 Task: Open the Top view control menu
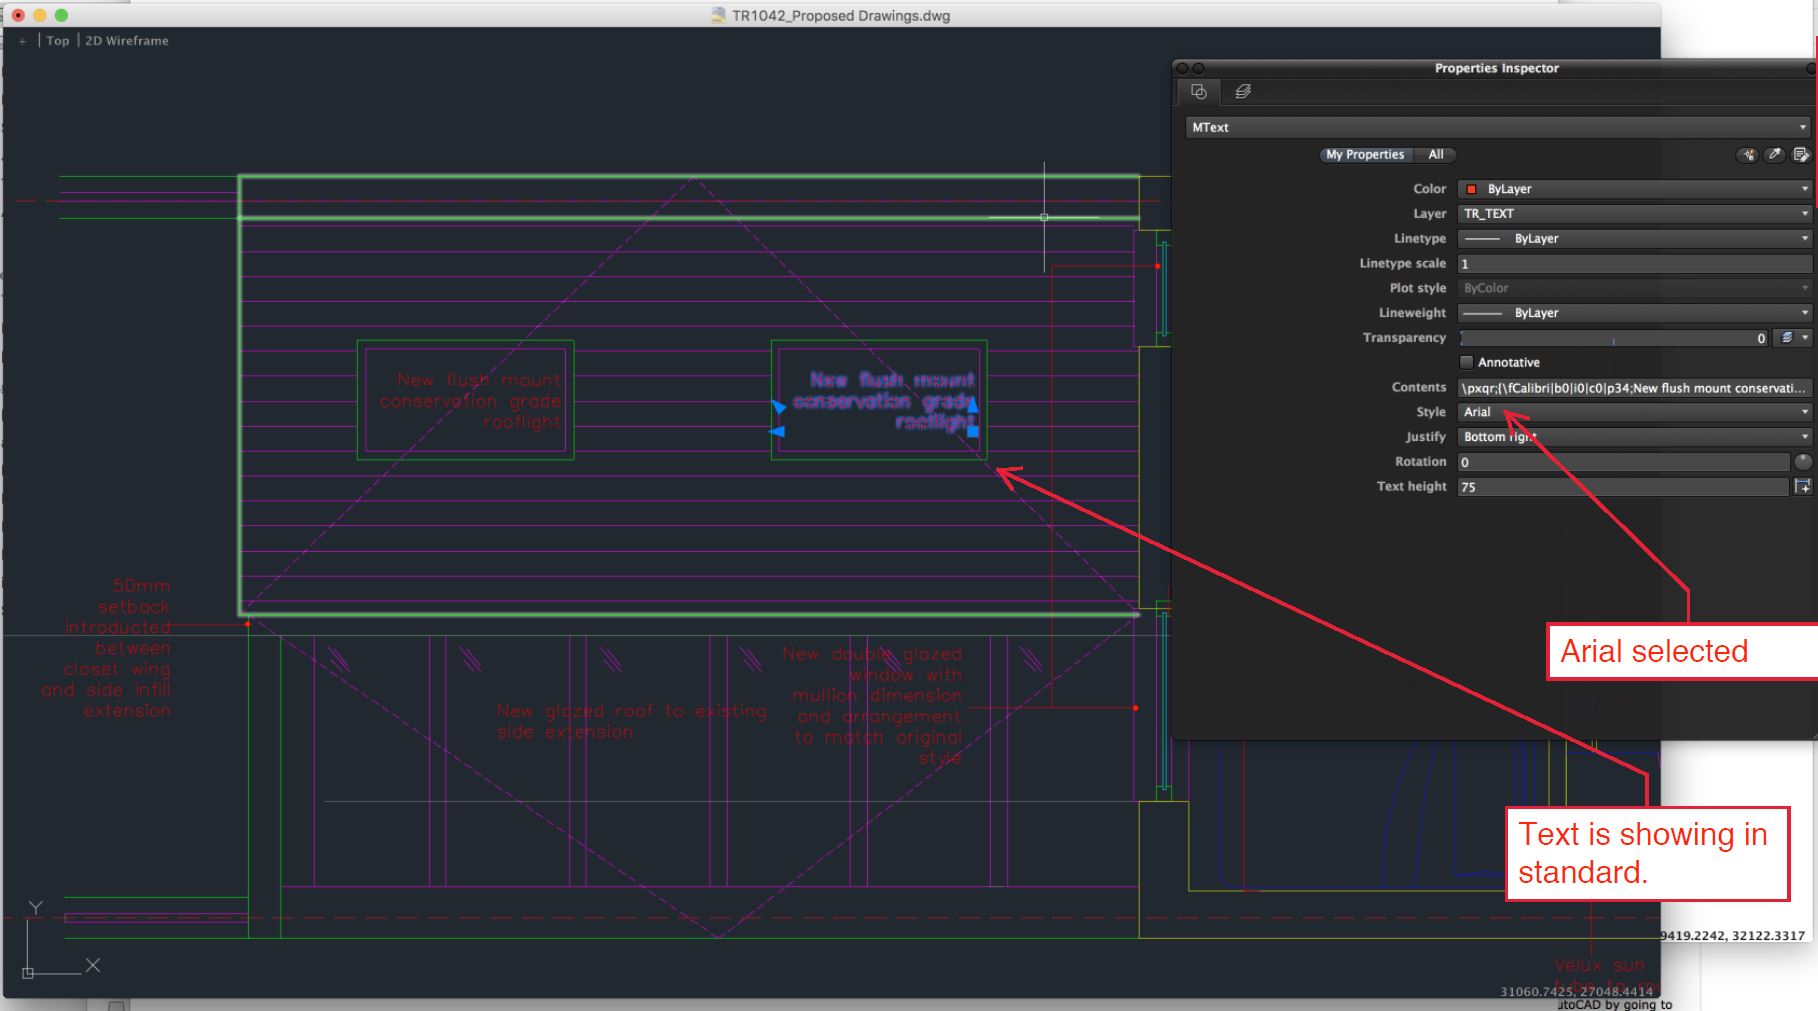(58, 41)
